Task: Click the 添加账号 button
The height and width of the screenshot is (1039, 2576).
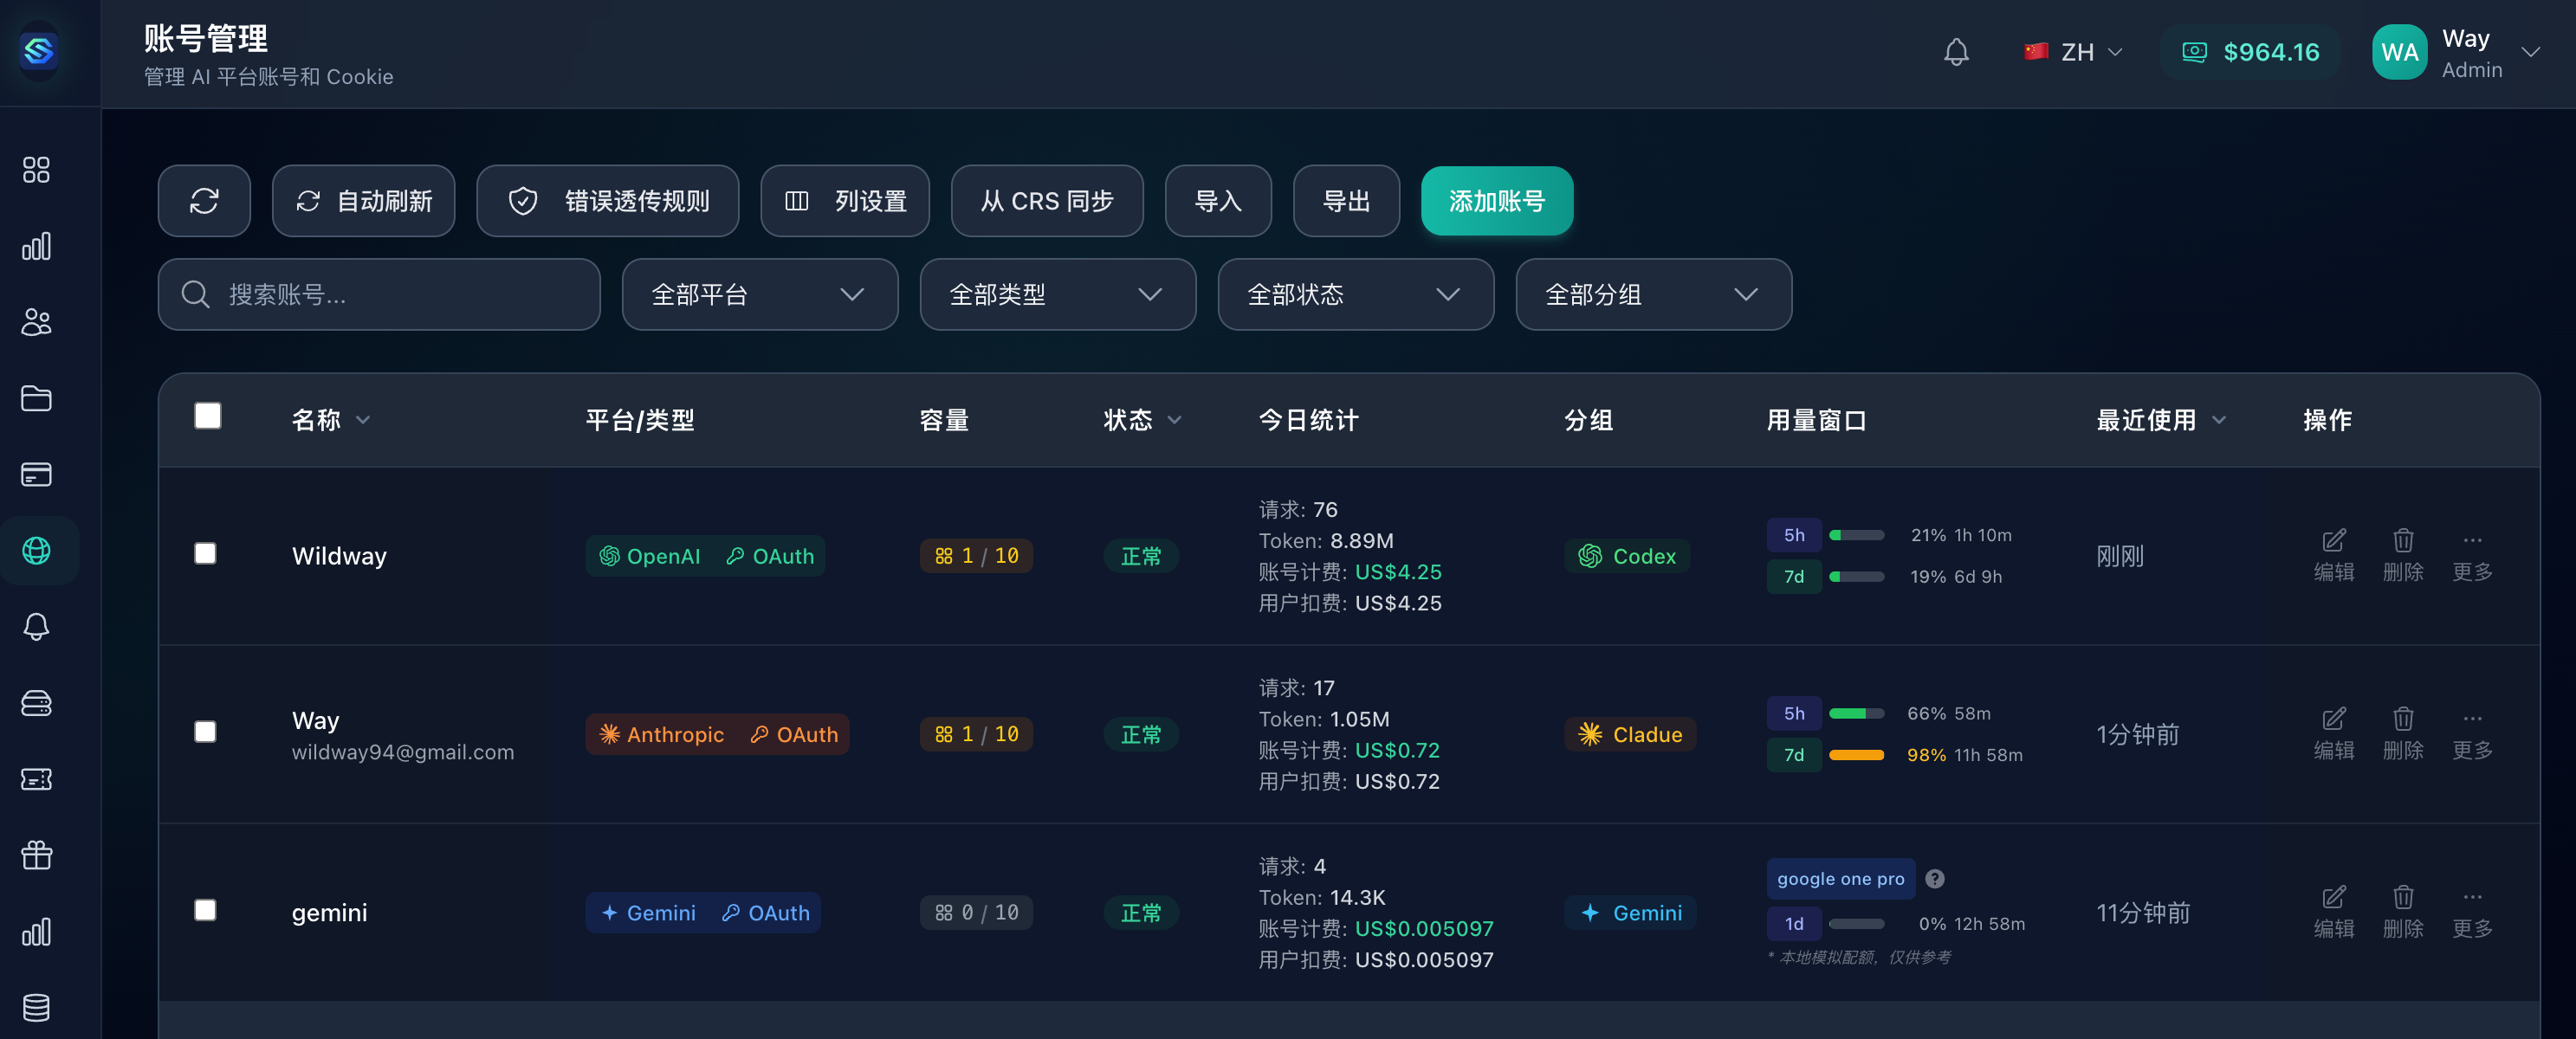Action: pyautogui.click(x=1496, y=201)
